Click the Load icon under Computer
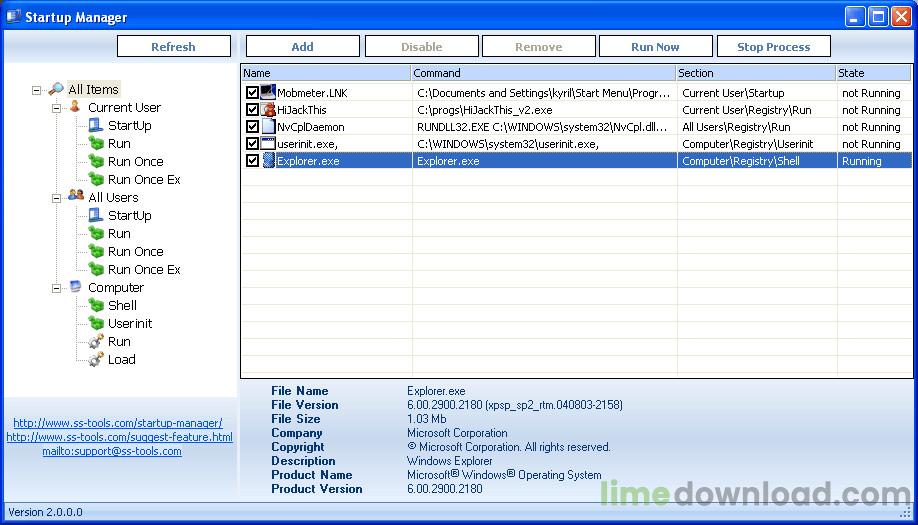 click(96, 359)
